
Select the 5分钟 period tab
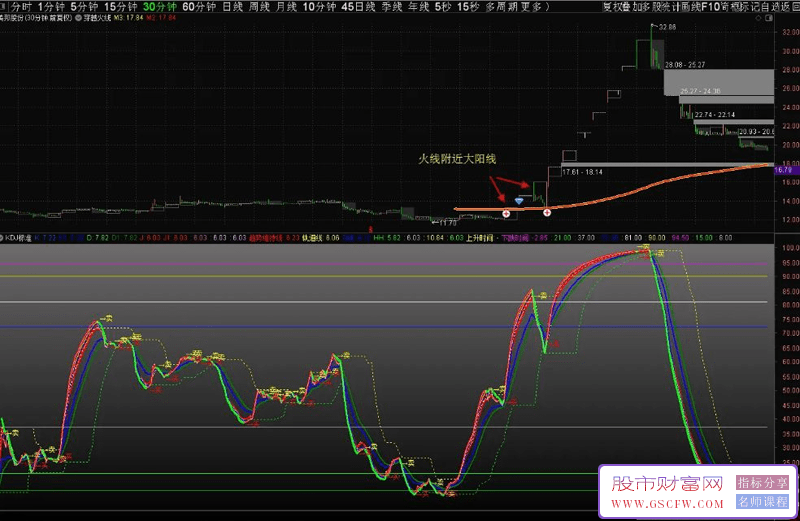click(84, 7)
